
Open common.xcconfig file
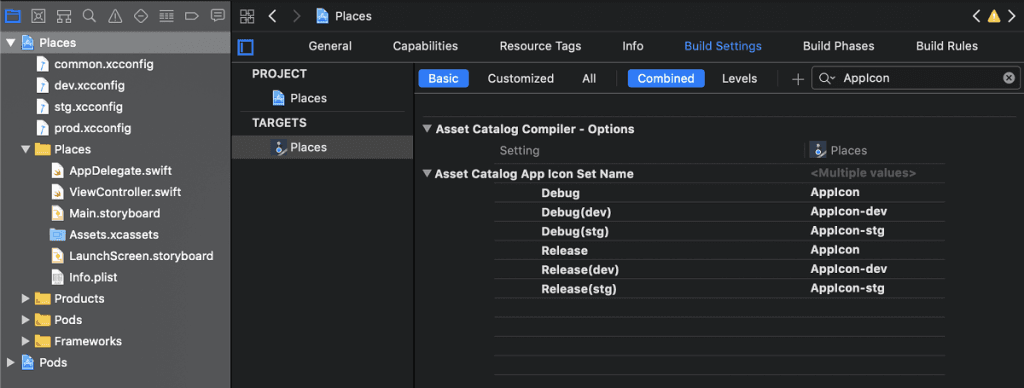(x=104, y=64)
